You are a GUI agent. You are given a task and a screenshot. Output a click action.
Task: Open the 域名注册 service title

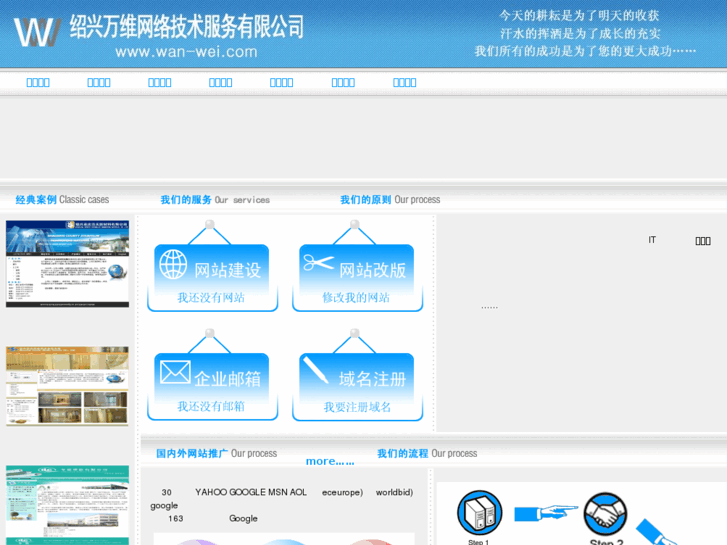click(x=372, y=379)
